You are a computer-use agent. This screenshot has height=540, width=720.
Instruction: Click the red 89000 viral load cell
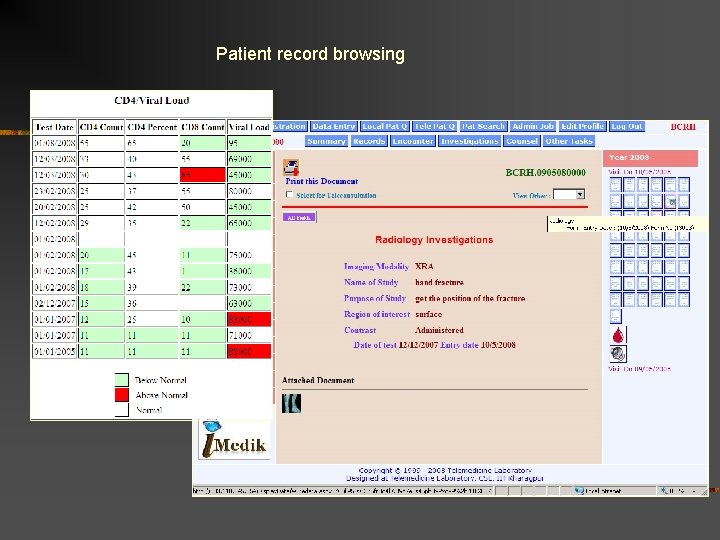(249, 351)
